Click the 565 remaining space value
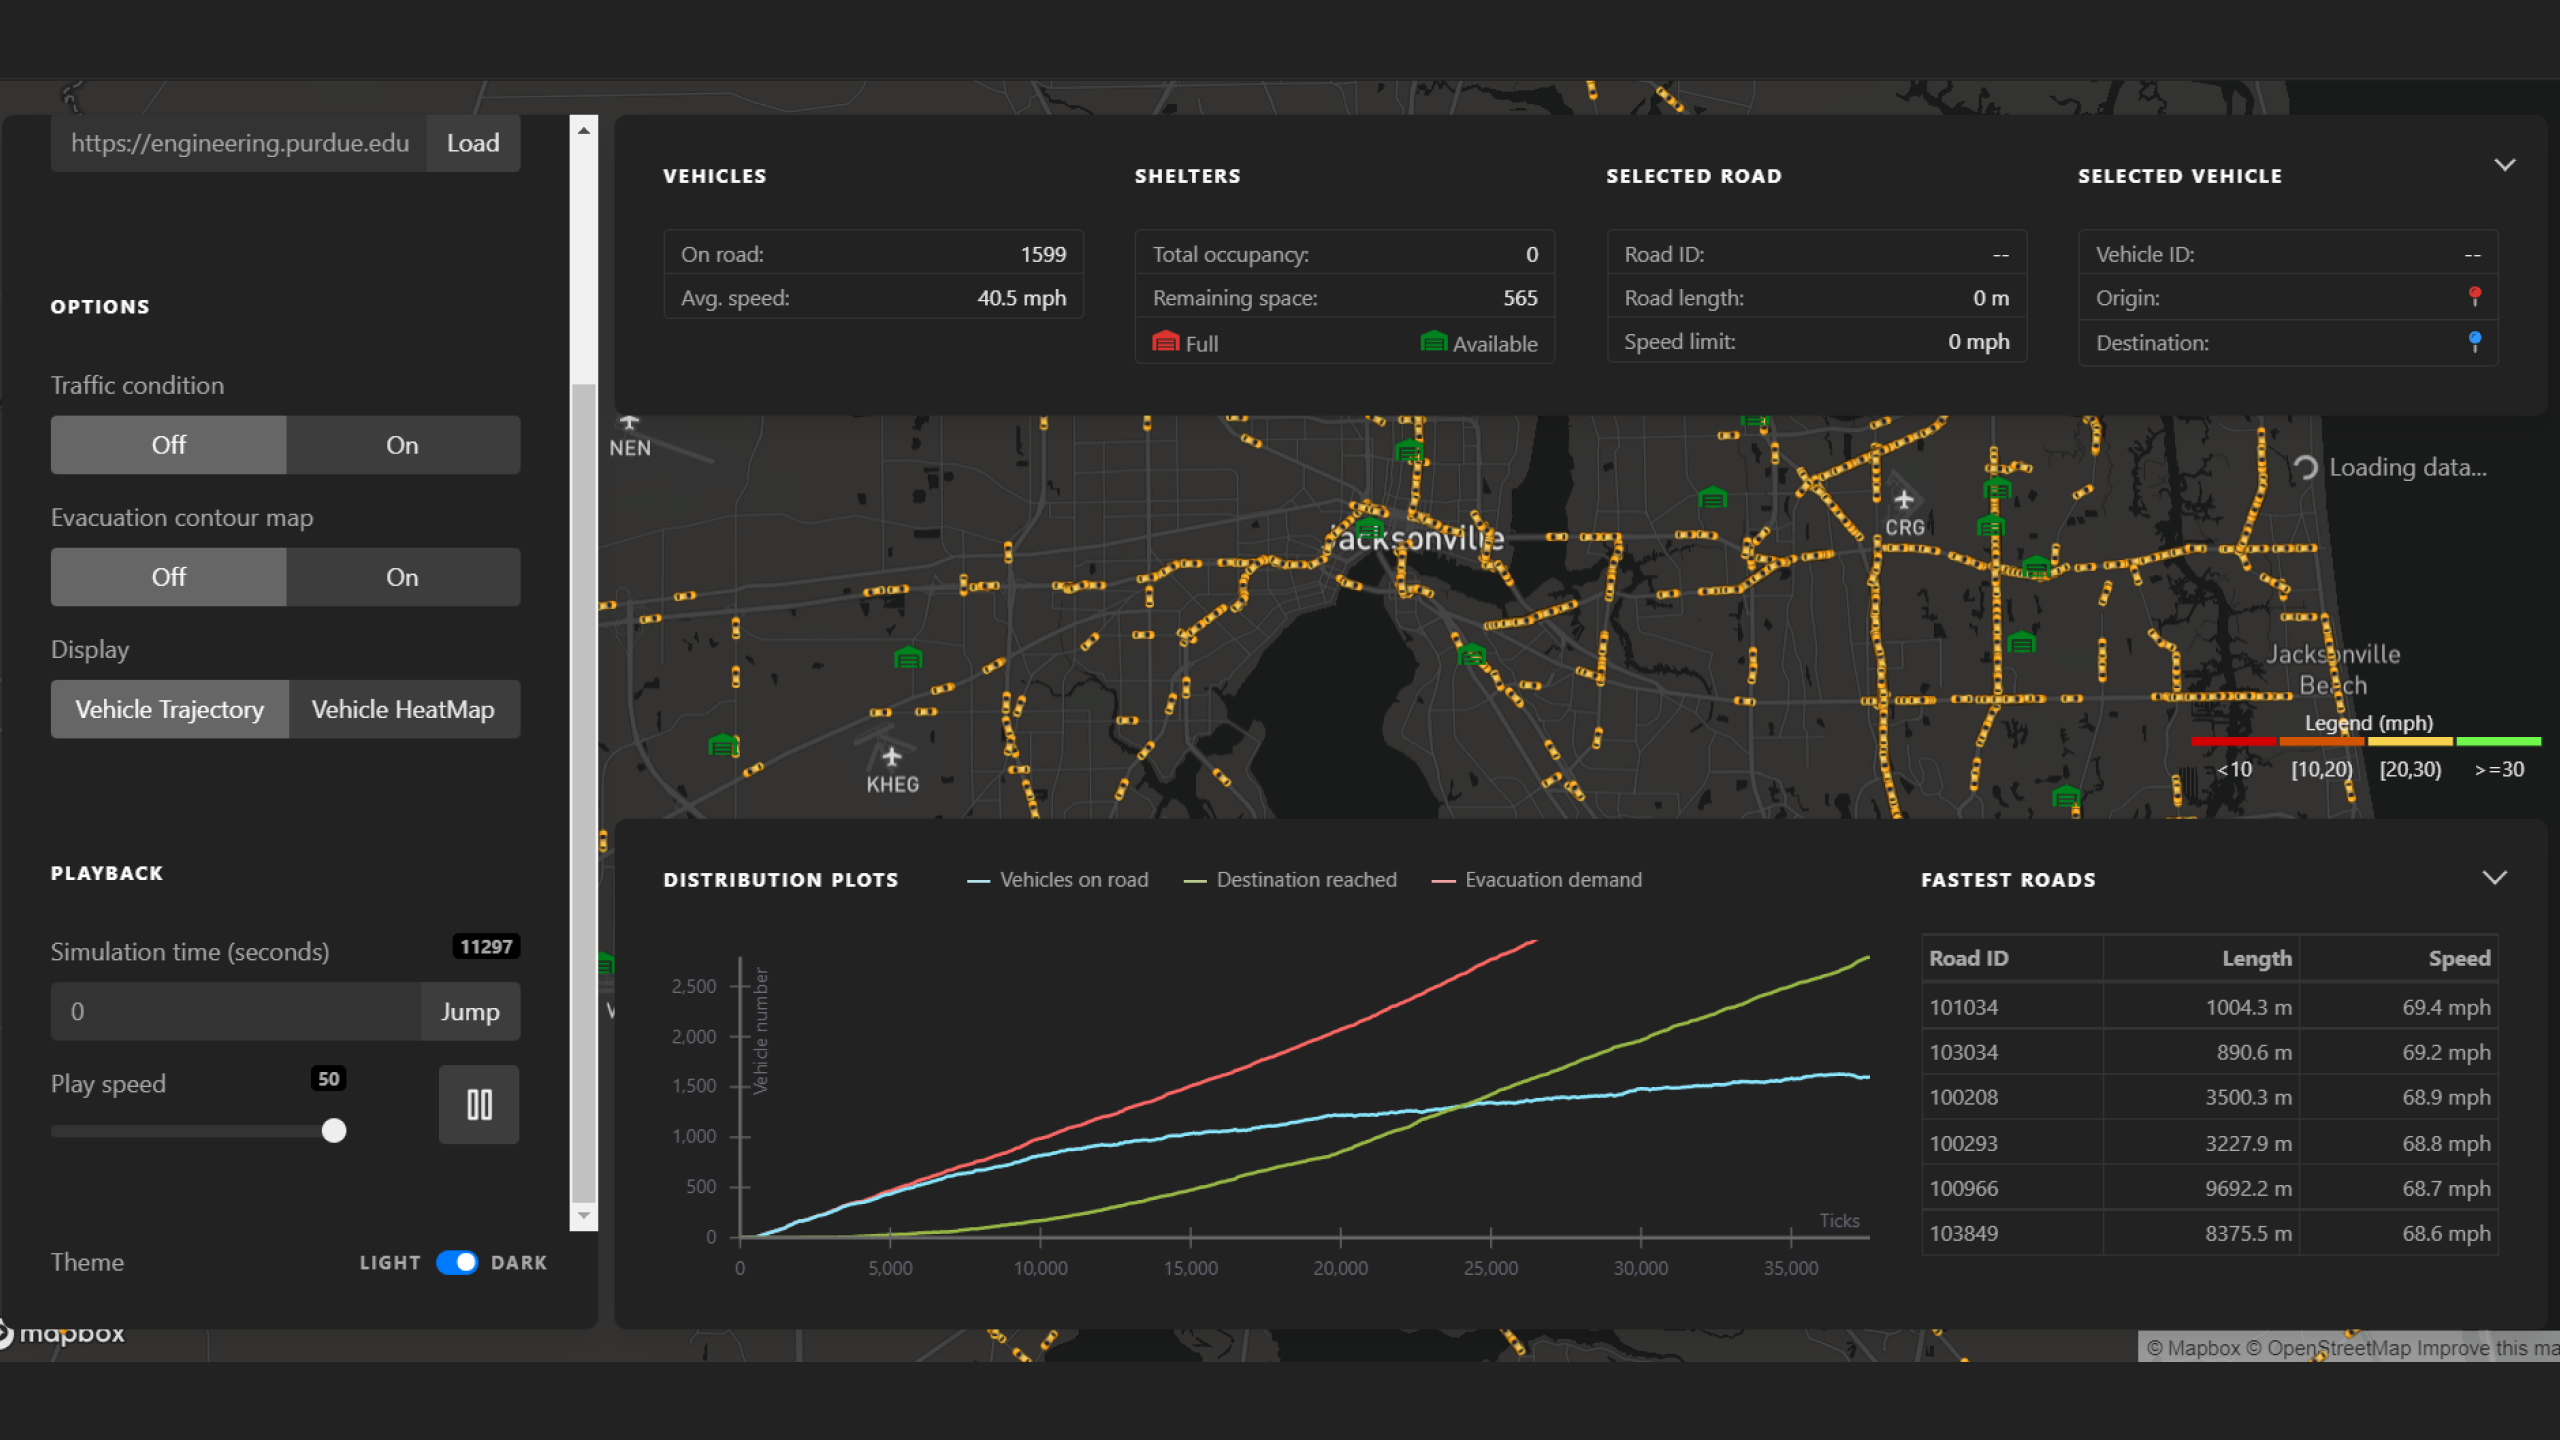 tap(1520, 298)
